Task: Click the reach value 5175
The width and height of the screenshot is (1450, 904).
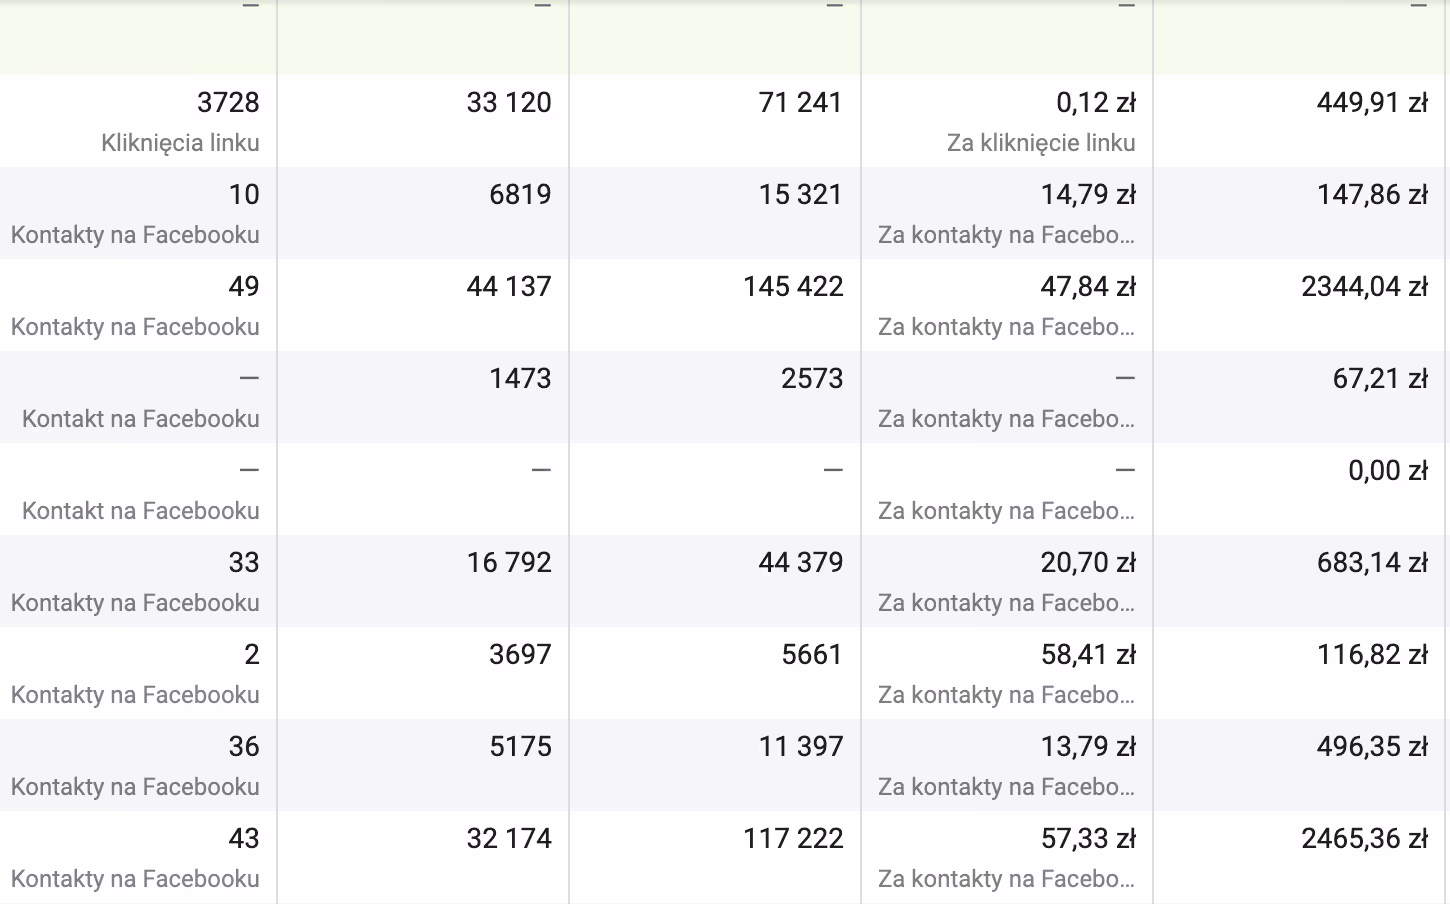Action: (x=520, y=746)
